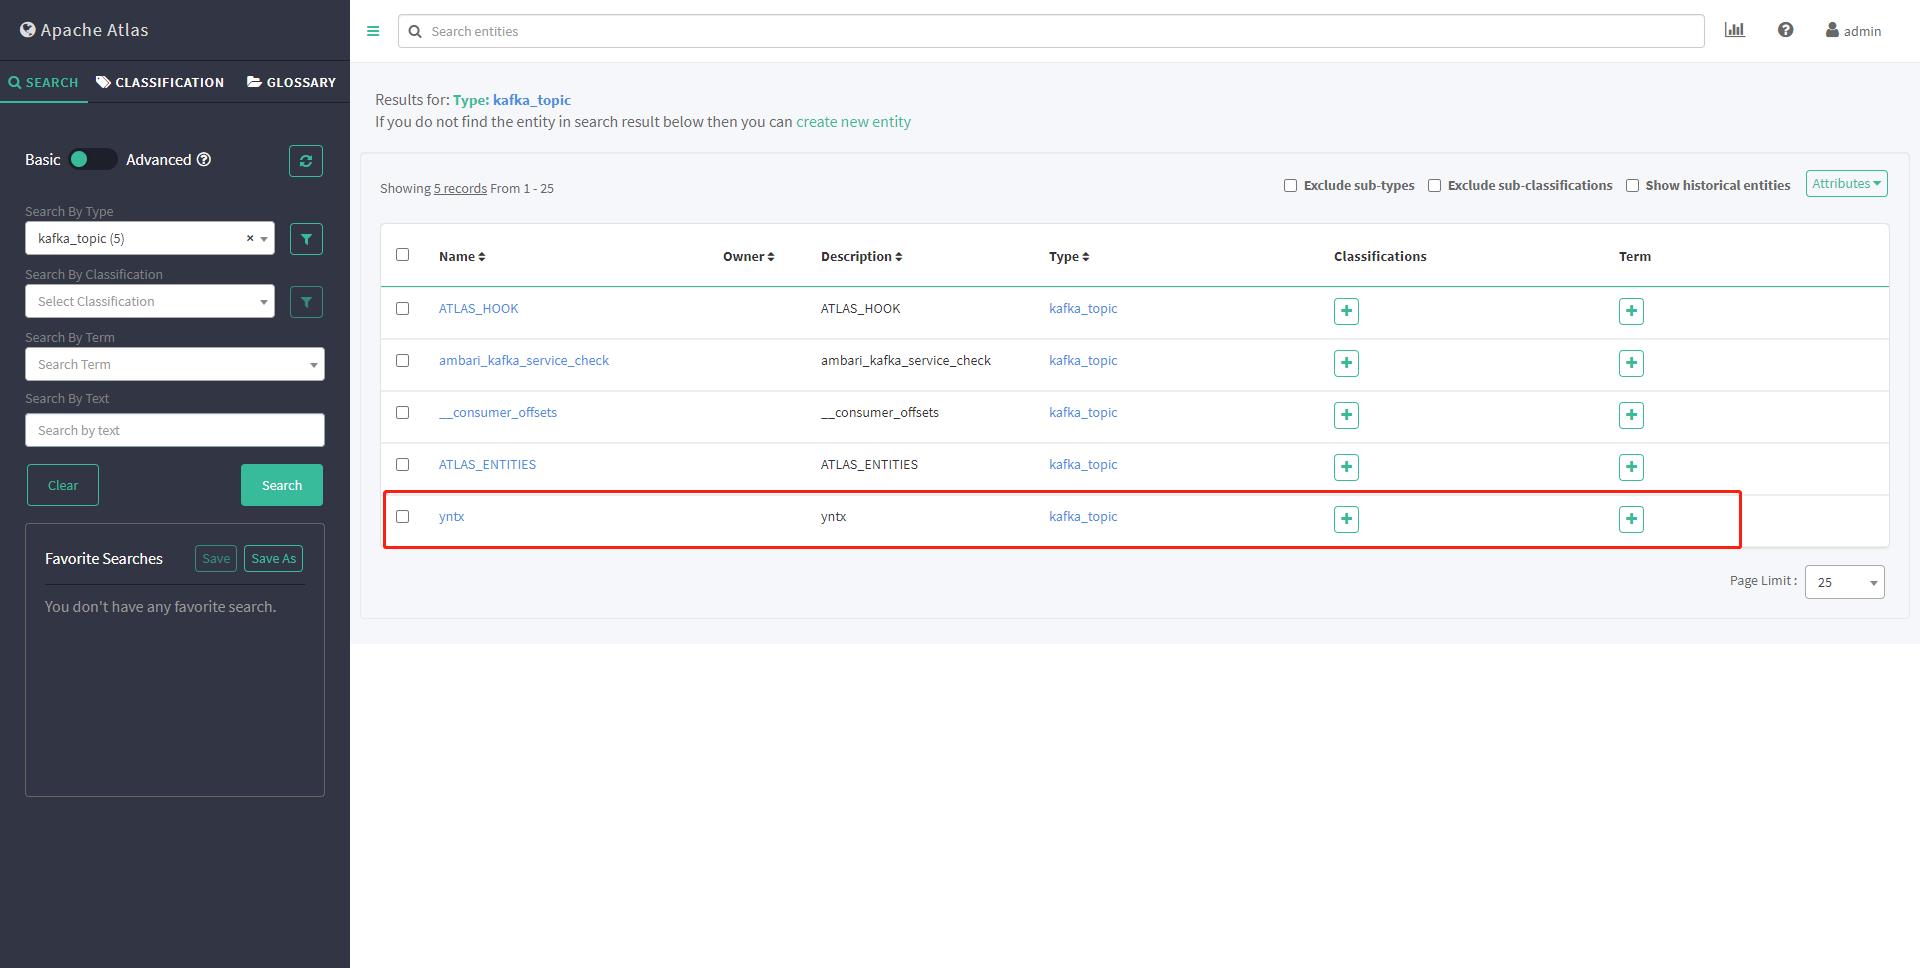This screenshot has height=968, width=1920.
Task: Open Search Term dropdown
Action: coord(175,364)
